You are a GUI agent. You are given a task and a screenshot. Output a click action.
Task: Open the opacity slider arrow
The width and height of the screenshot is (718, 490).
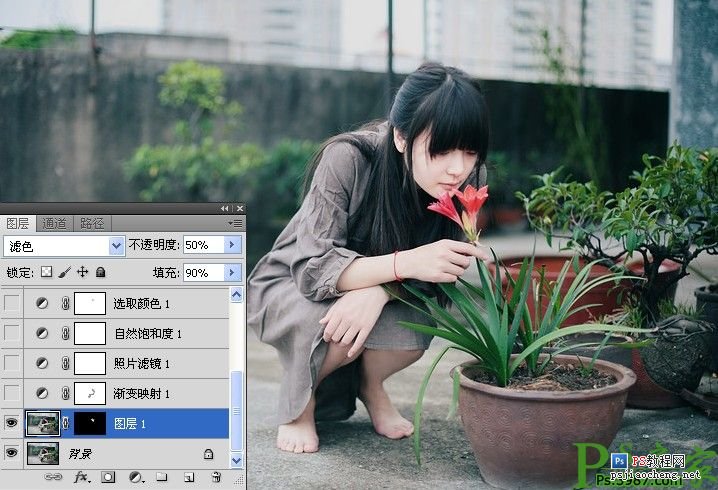pos(232,245)
